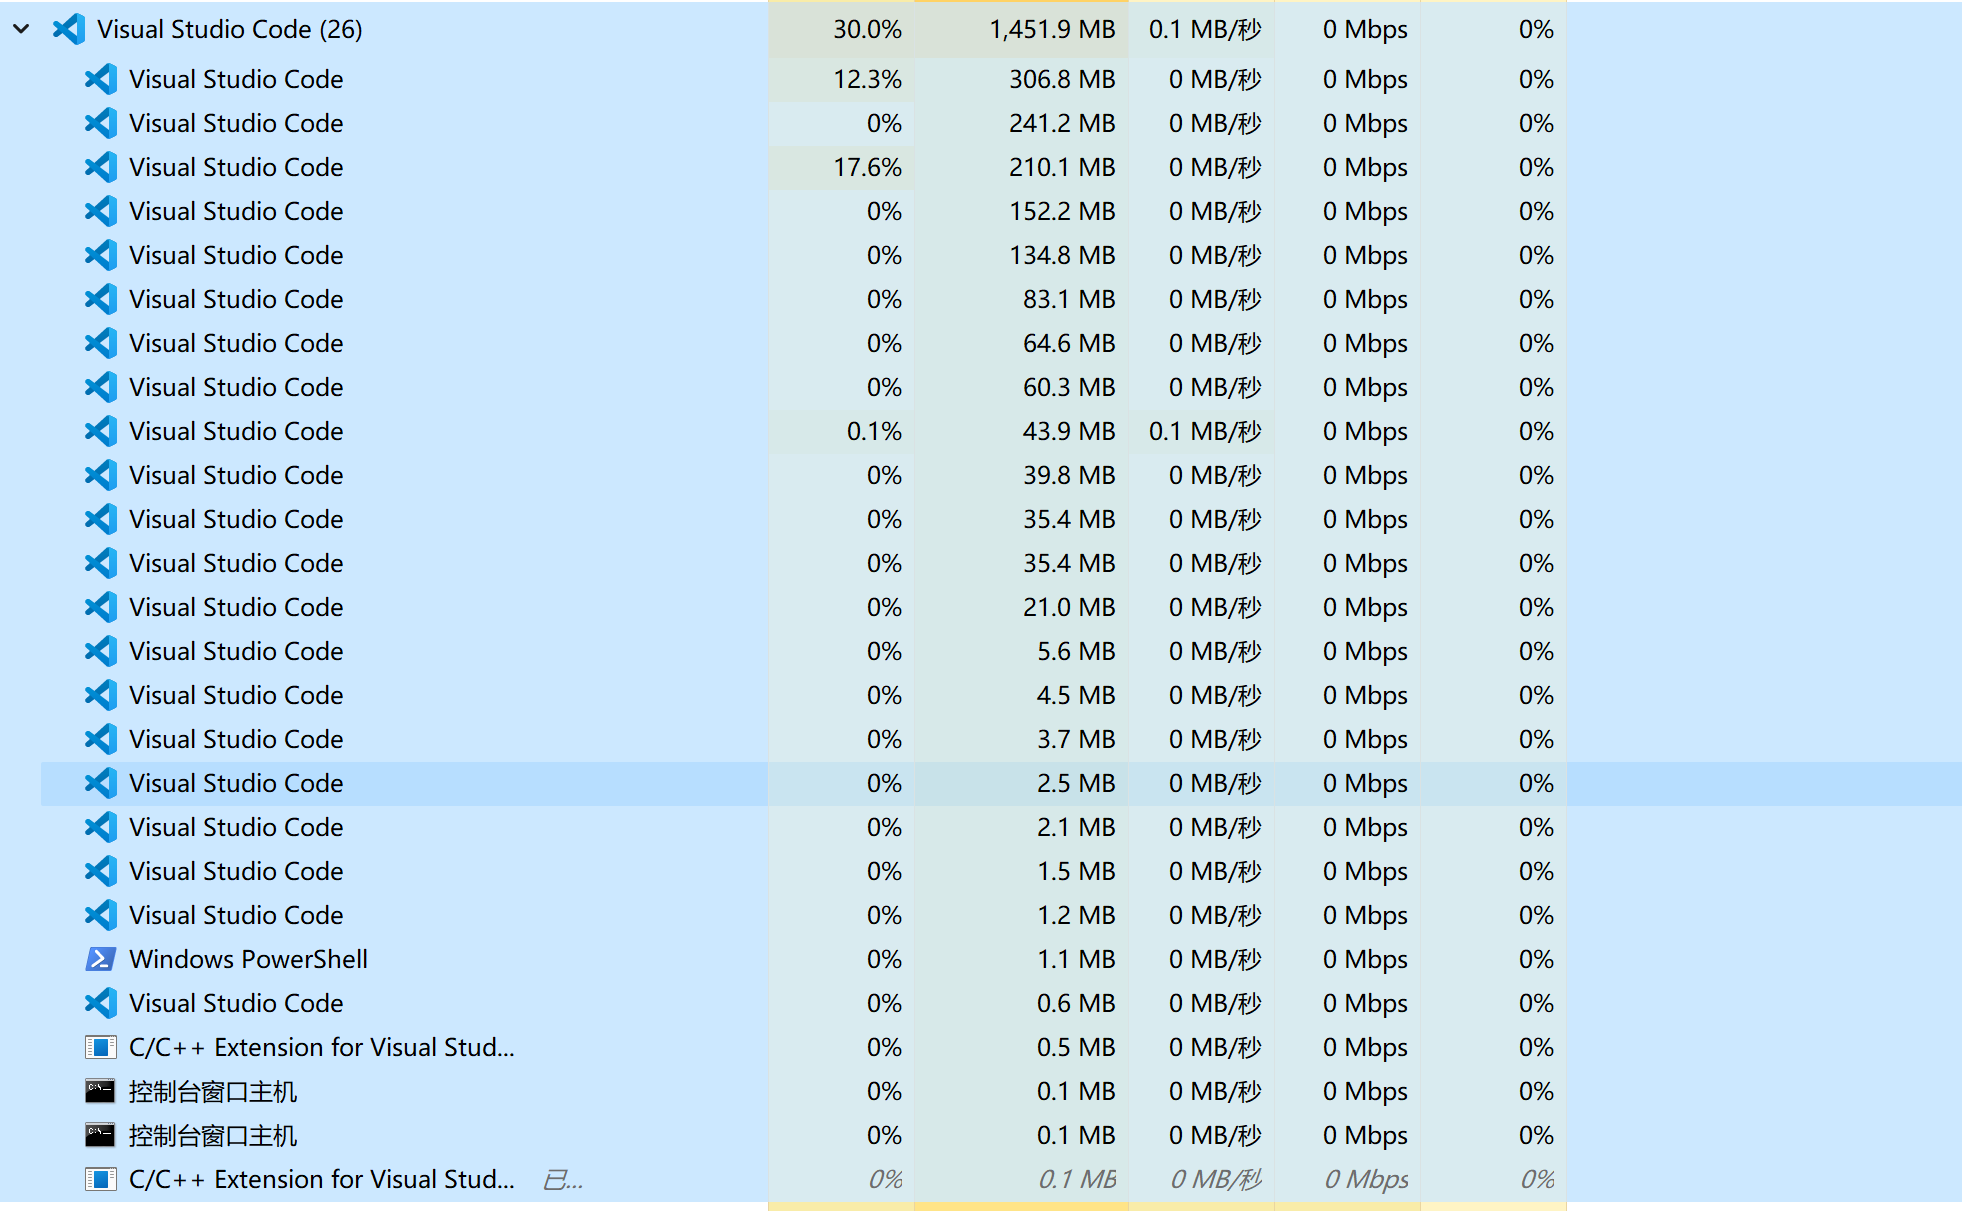Select the Visual Studio Code process using 83.1 MB
Screen dimensions: 1962x1211
[236, 299]
